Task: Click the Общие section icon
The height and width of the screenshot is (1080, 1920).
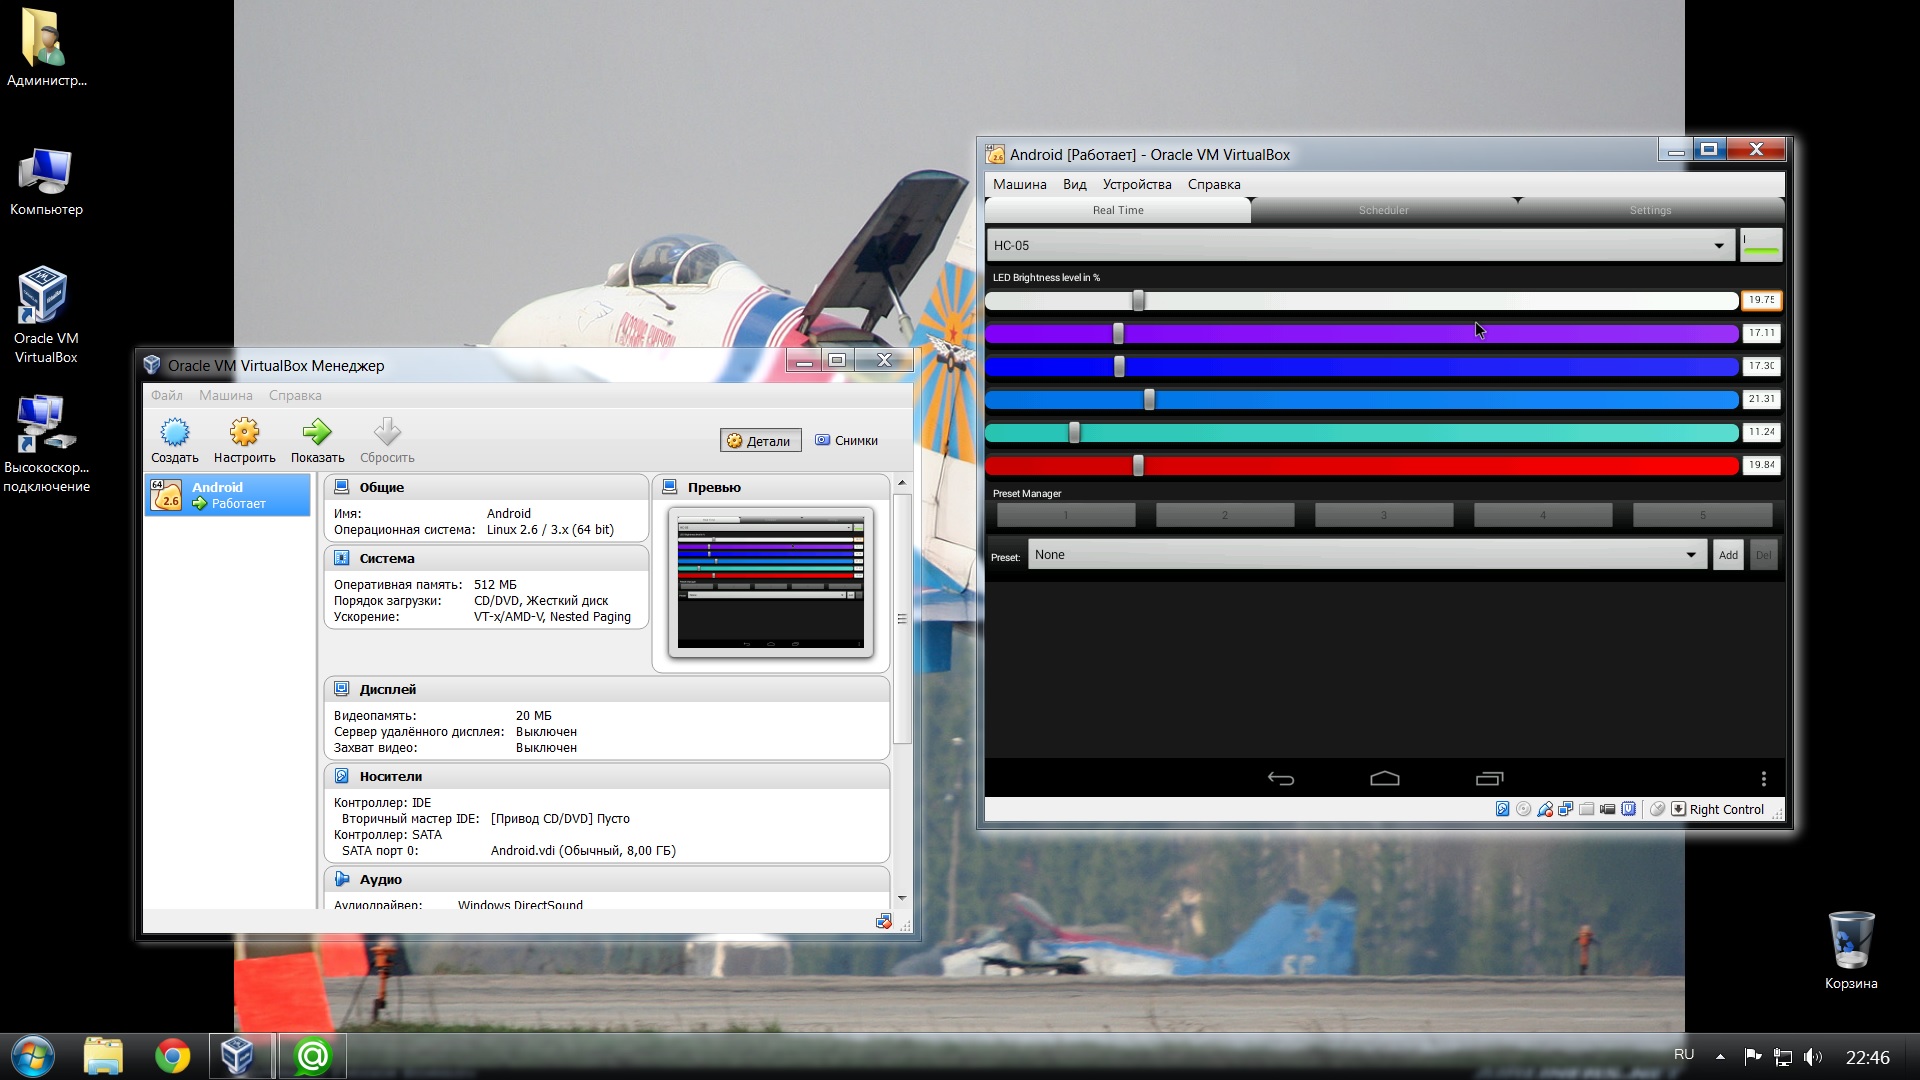Action: 341,487
